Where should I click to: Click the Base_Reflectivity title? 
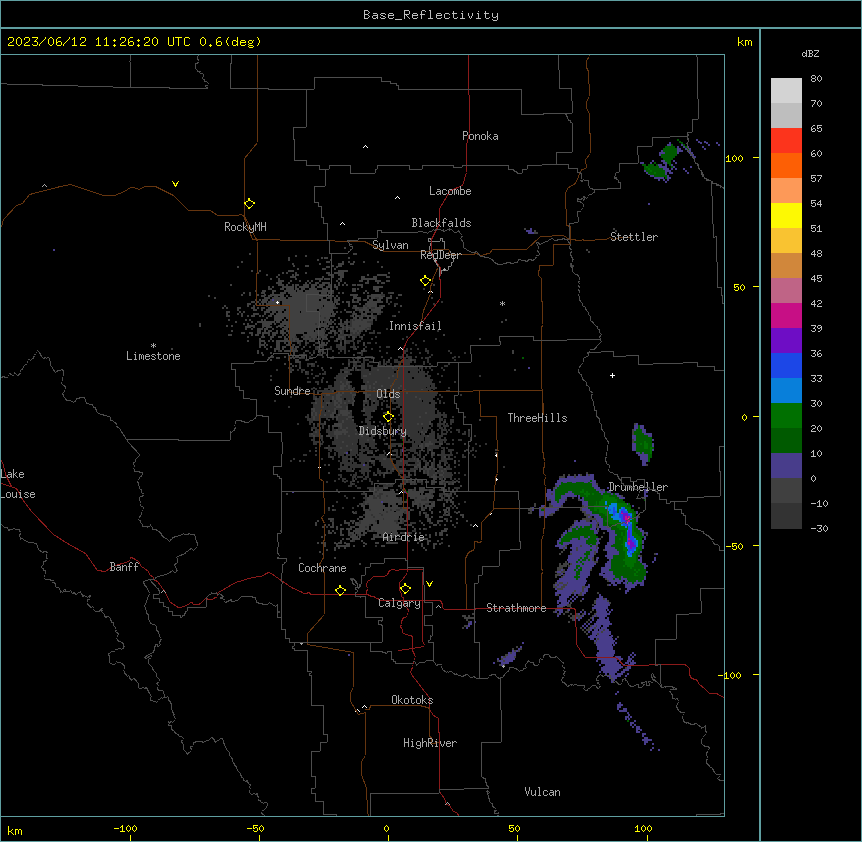[x=431, y=15]
